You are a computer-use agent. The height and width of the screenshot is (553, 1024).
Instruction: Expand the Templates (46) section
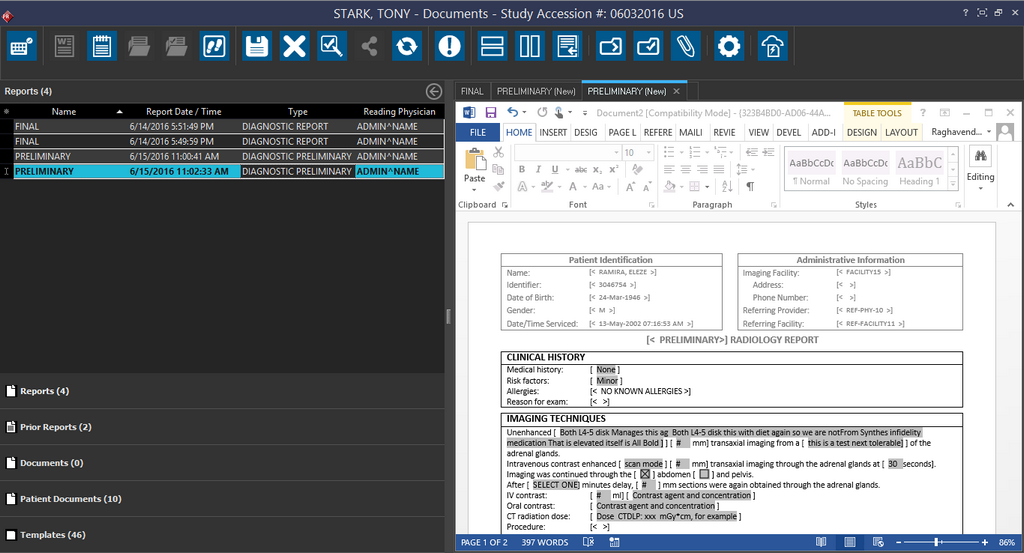coord(52,535)
